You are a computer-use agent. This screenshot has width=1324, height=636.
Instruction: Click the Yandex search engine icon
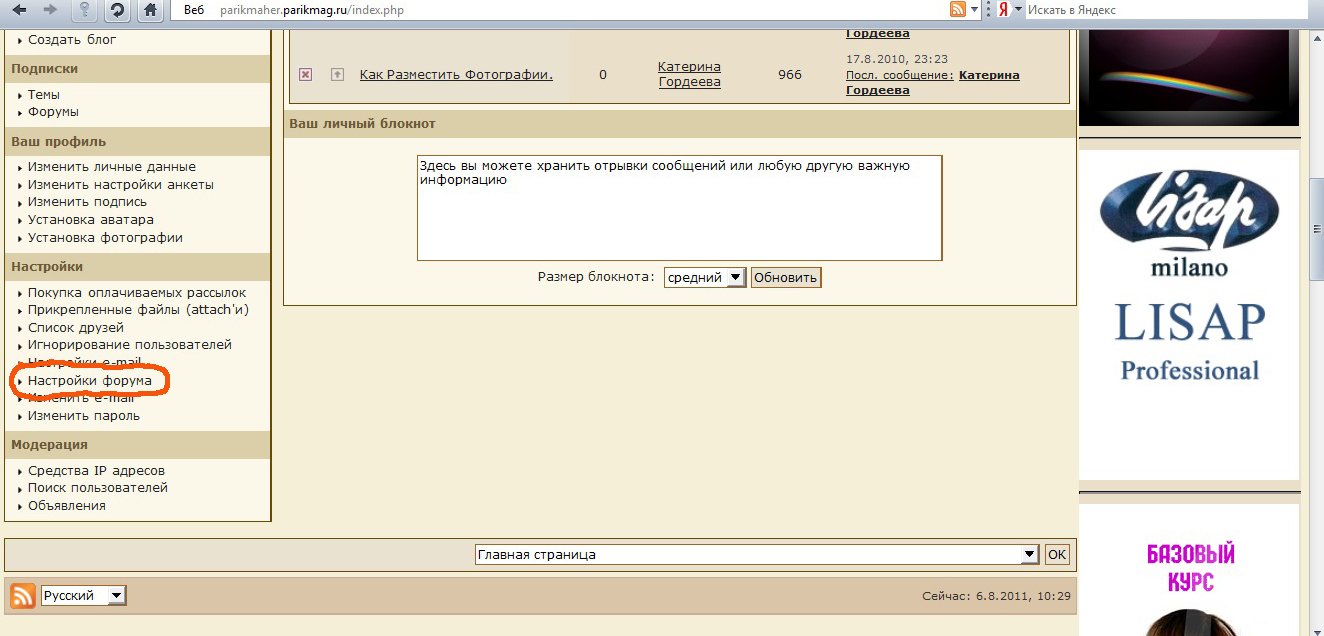1002,10
